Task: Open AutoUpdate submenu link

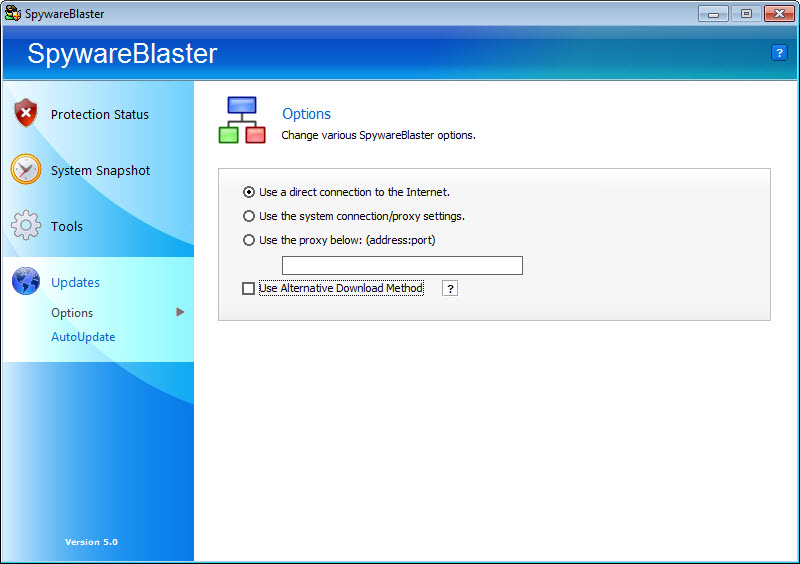Action: click(83, 337)
